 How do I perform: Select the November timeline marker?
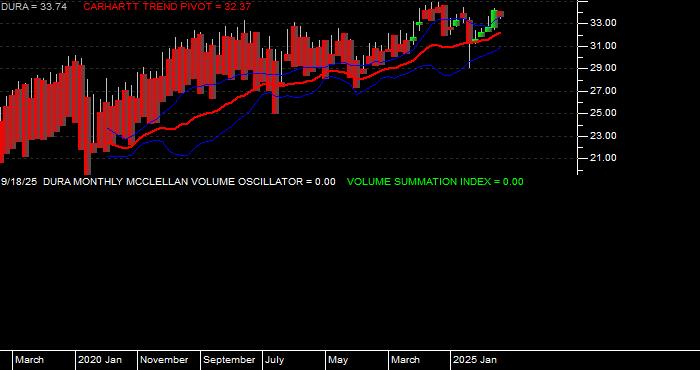tap(164, 360)
